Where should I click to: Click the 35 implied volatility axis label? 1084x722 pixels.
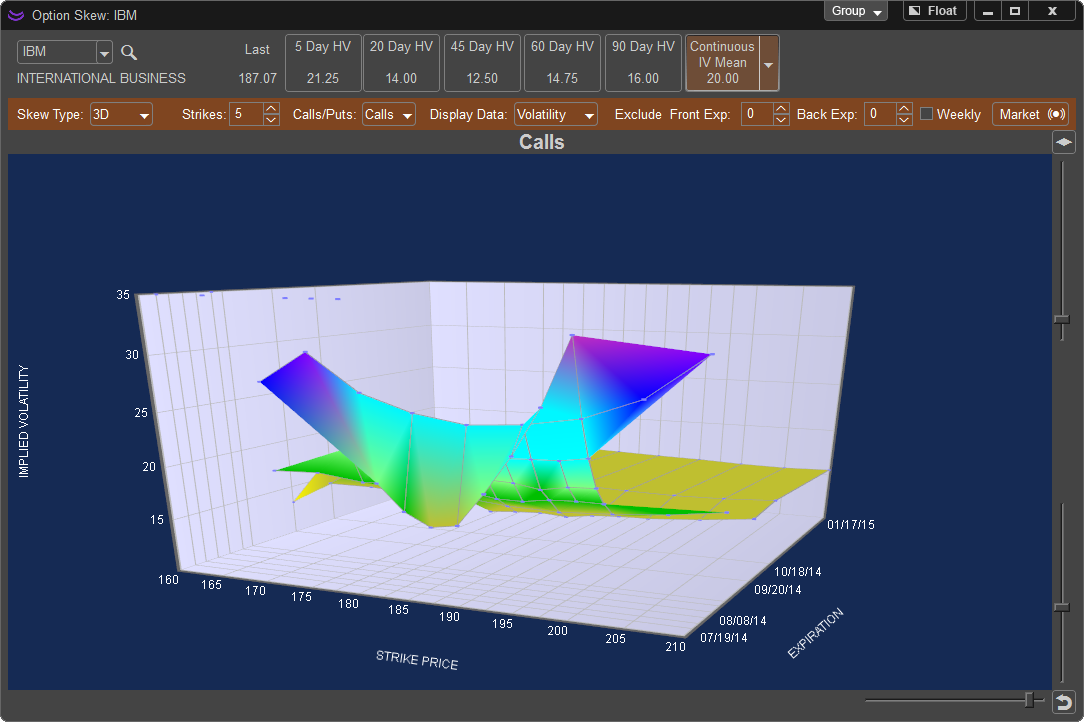point(123,295)
